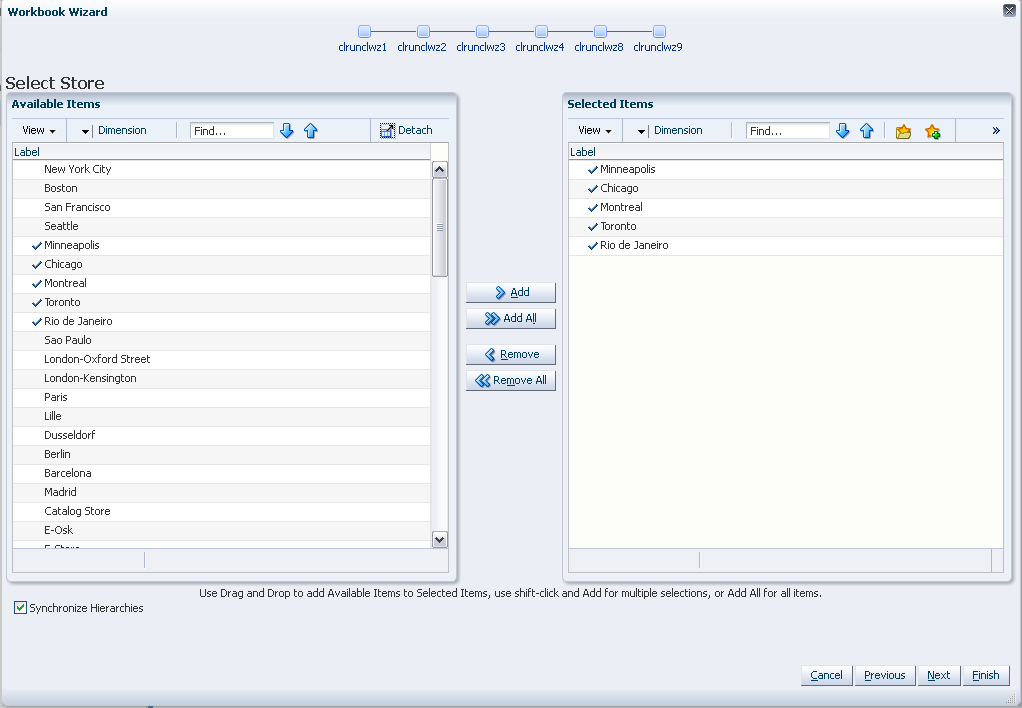The width and height of the screenshot is (1022, 708).
Task: Select Rio de Janeiro in Selected Items
Action: point(785,245)
